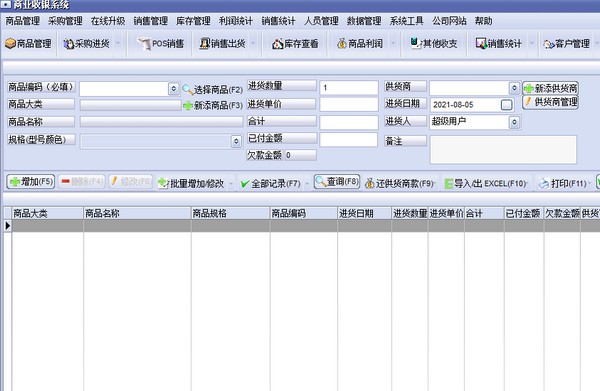This screenshot has width=600, height=391.
Task: Click 增加(F5) add button
Action: [x=31, y=181]
